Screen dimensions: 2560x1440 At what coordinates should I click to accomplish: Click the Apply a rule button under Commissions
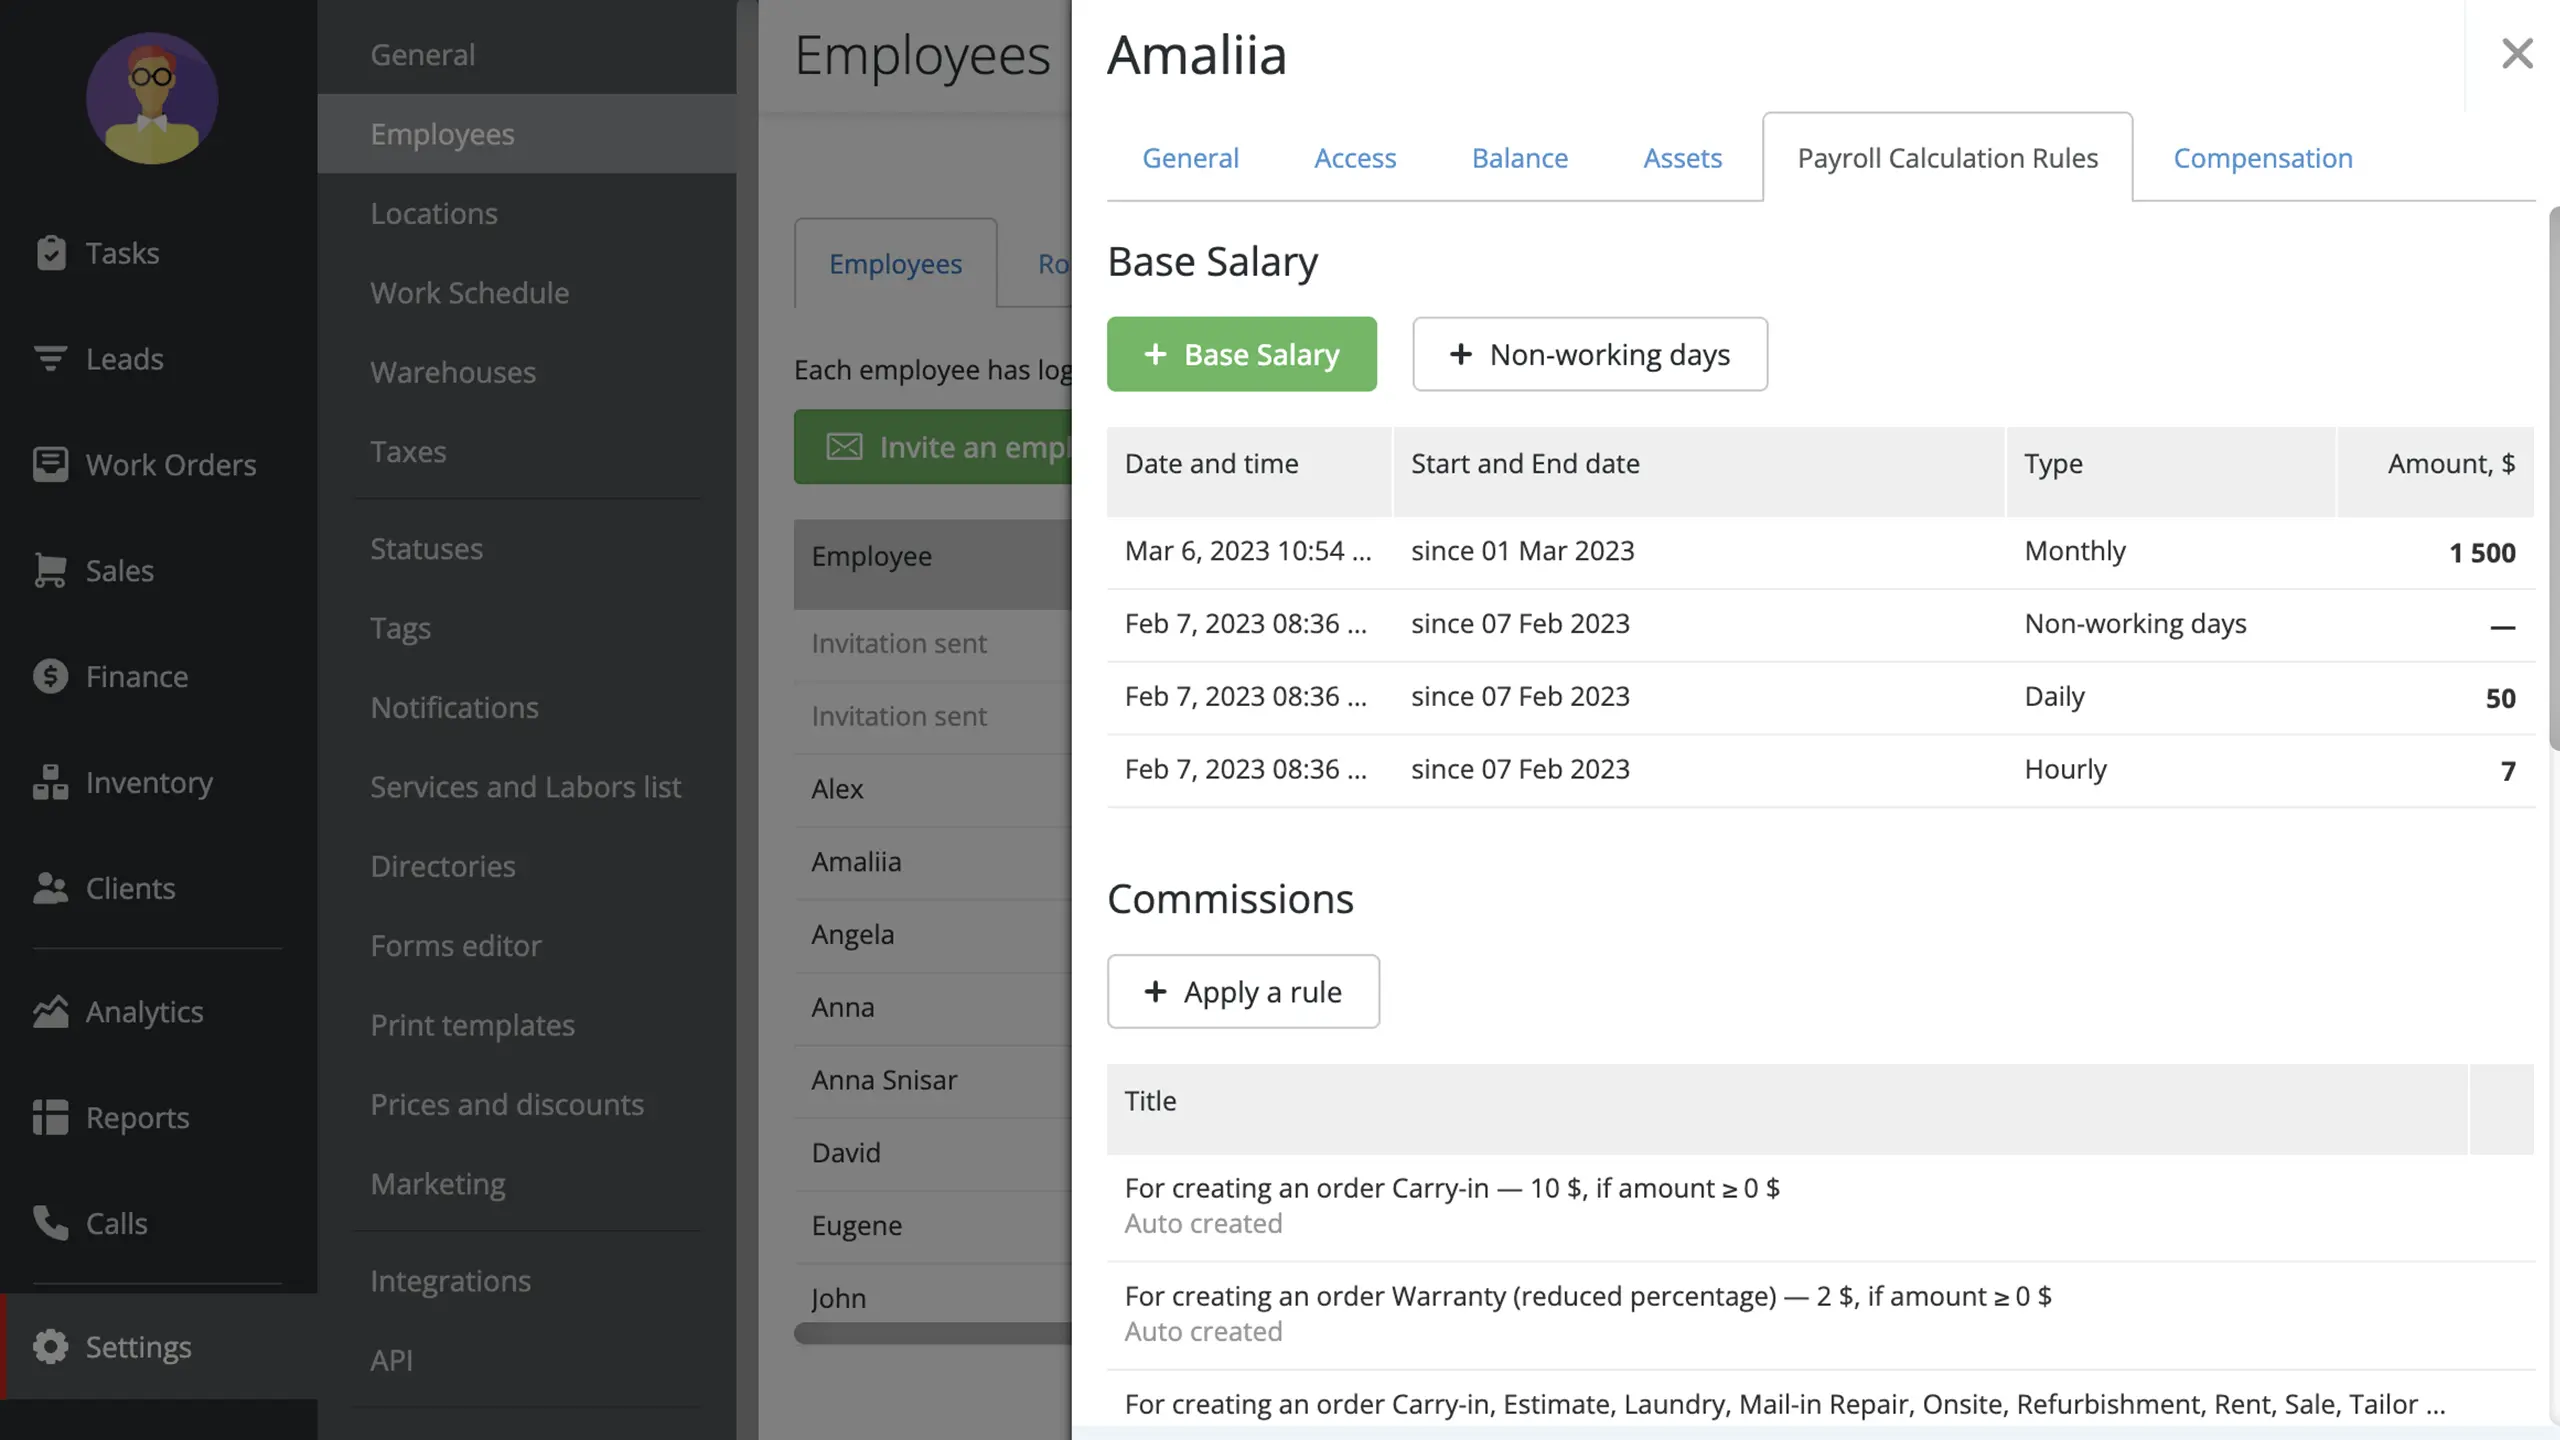[x=1243, y=990]
